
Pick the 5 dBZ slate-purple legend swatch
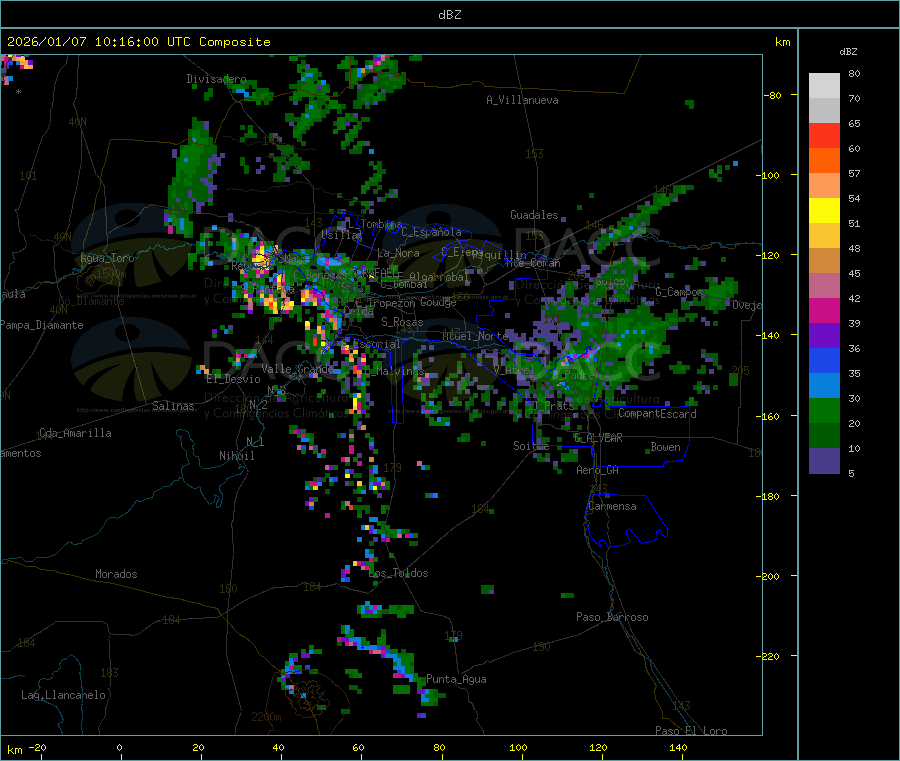pyautogui.click(x=824, y=461)
